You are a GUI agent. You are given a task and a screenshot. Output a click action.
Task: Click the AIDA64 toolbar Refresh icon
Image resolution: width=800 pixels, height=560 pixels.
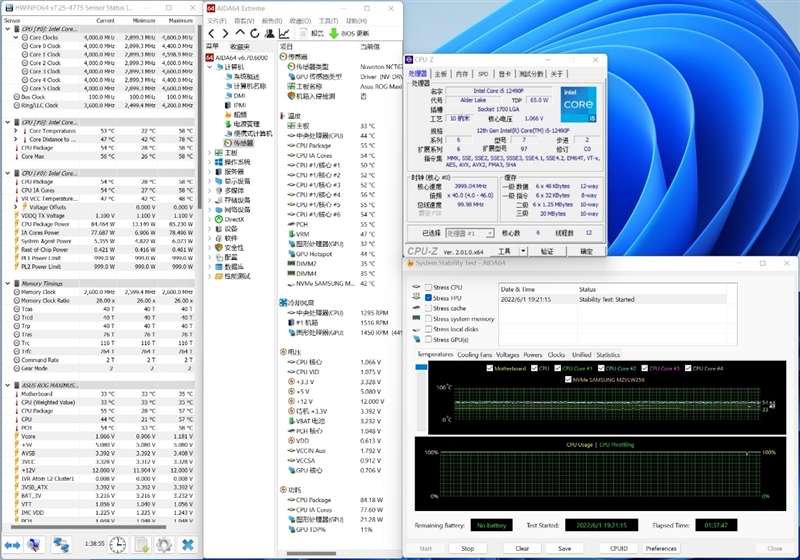[x=253, y=33]
